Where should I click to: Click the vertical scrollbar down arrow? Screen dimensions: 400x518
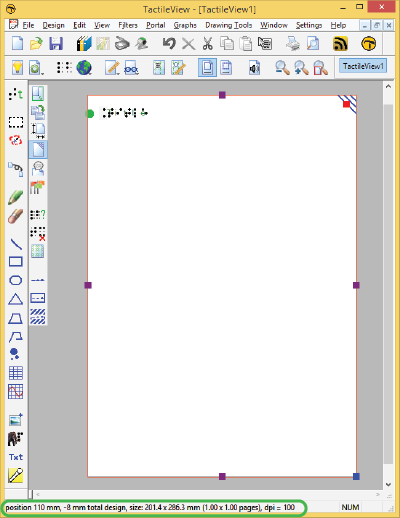point(388,484)
